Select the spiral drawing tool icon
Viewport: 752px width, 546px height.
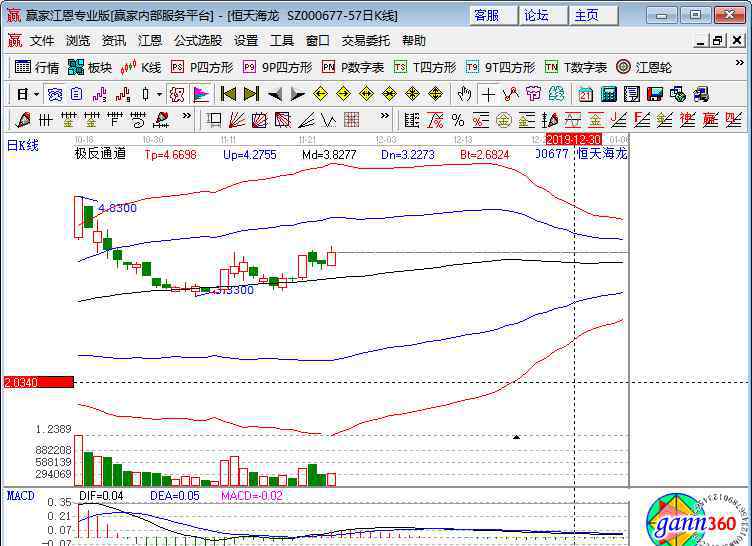click(x=138, y=120)
